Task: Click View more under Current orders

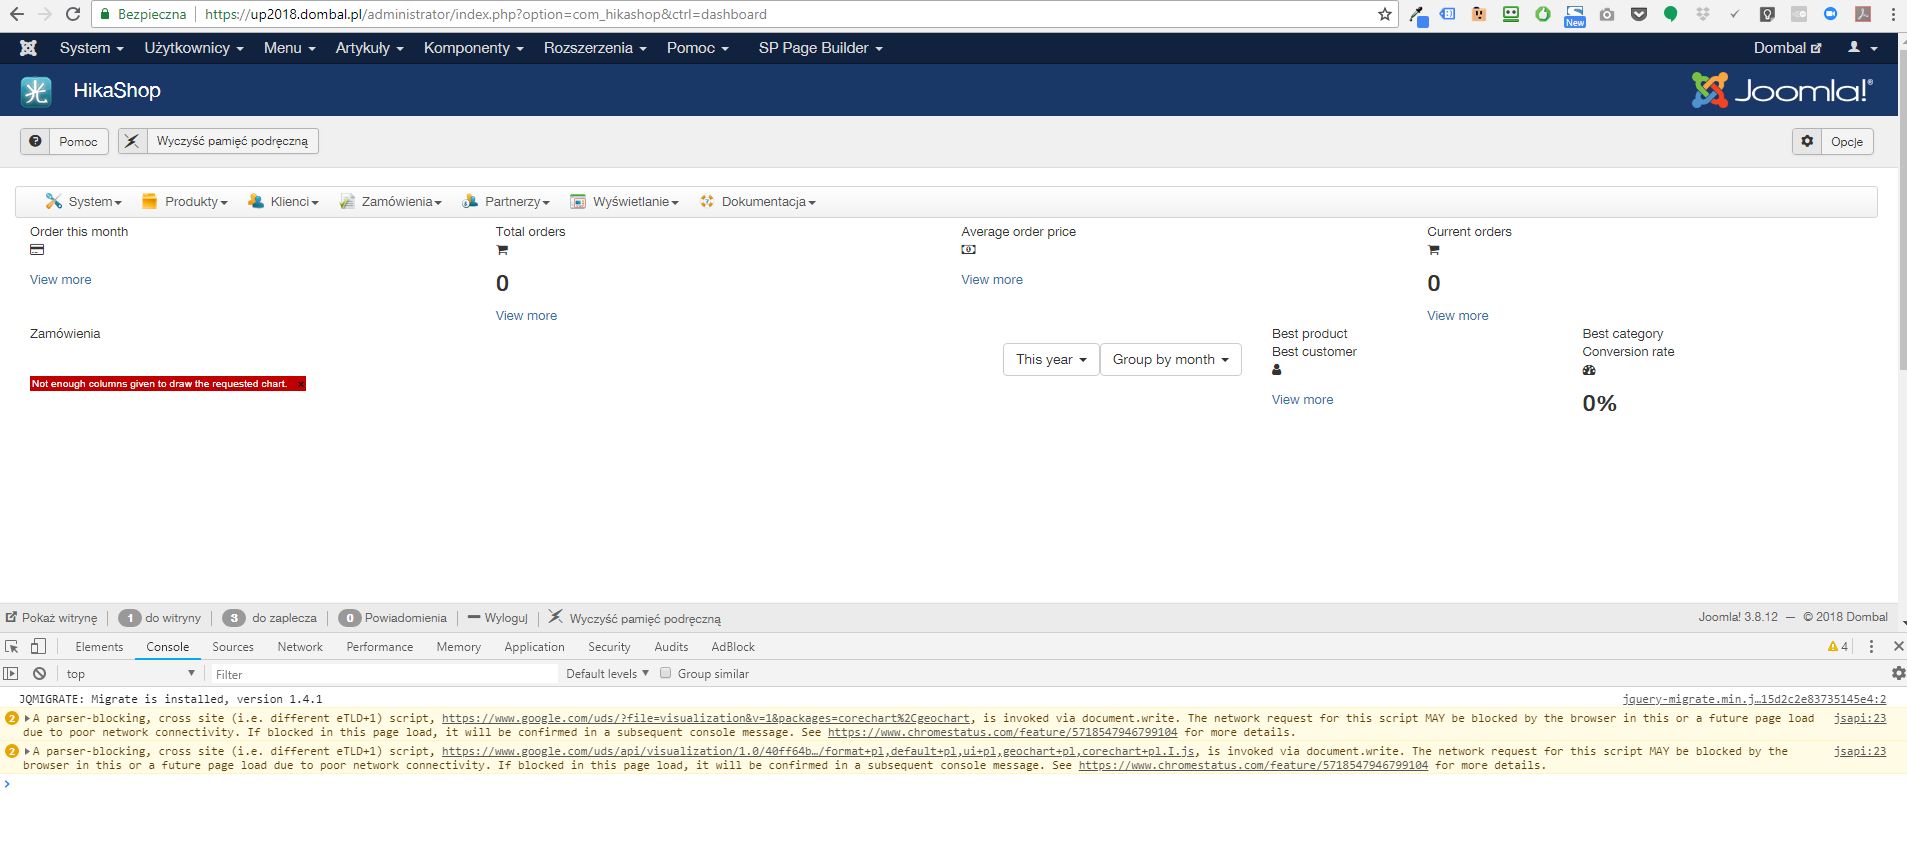Action: pos(1458,316)
